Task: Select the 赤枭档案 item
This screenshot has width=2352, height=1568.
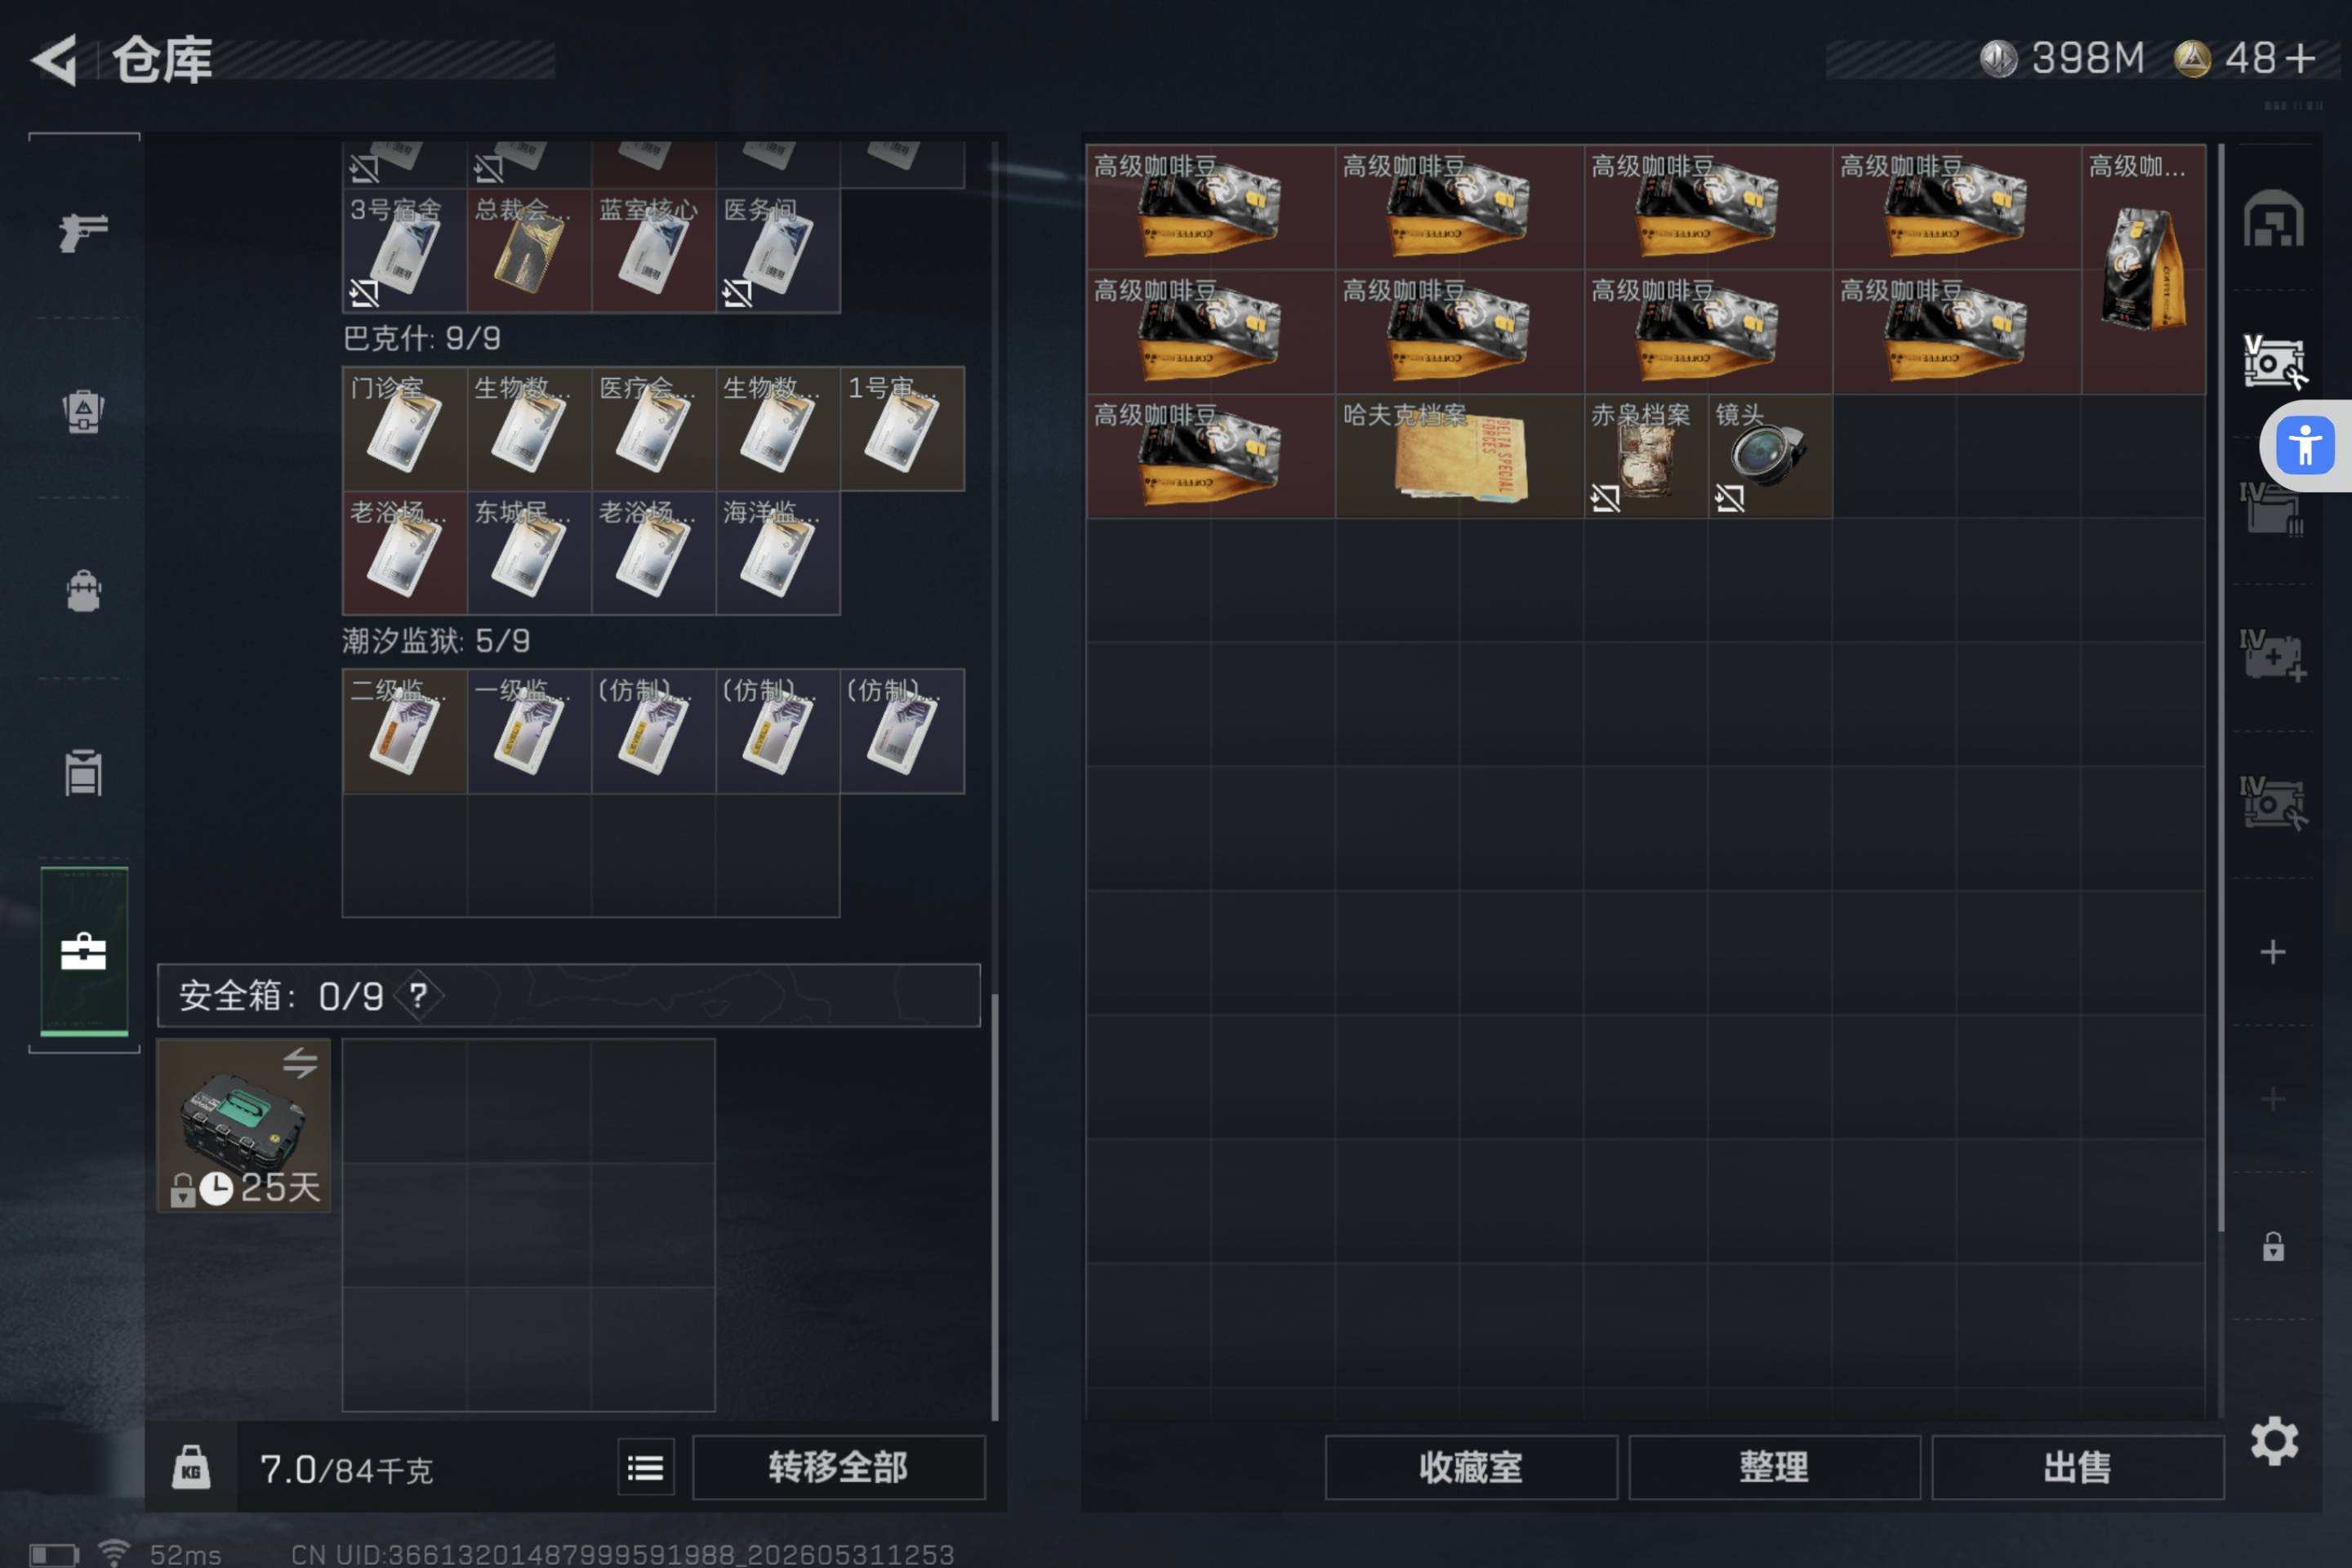Action: click(1646, 456)
